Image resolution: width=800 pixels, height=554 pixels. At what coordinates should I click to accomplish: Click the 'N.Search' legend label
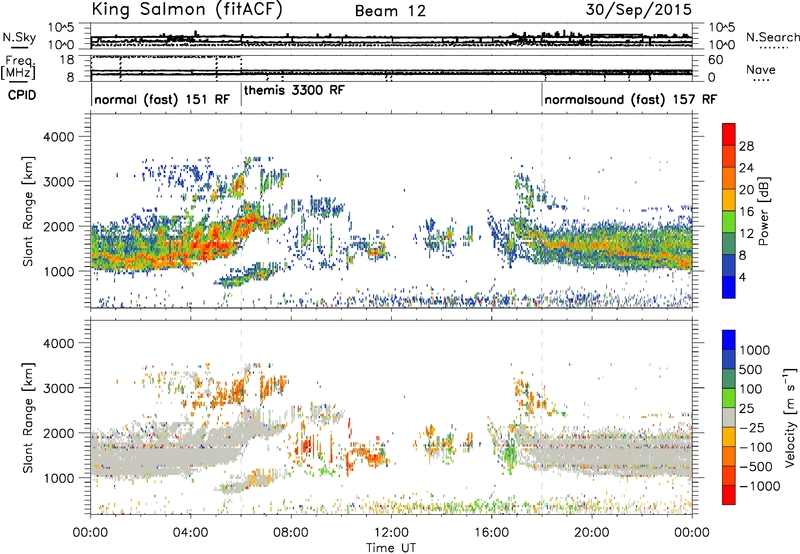772,37
